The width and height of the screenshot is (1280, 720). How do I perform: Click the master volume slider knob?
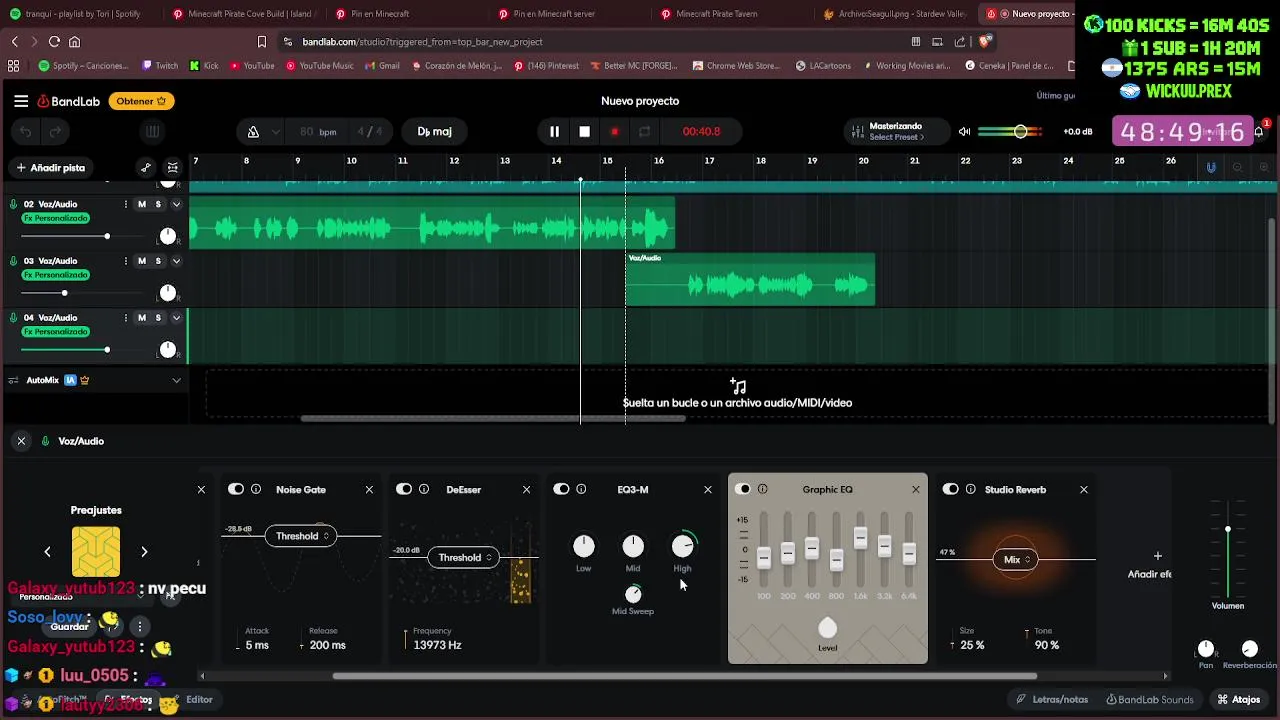[x=1020, y=132]
